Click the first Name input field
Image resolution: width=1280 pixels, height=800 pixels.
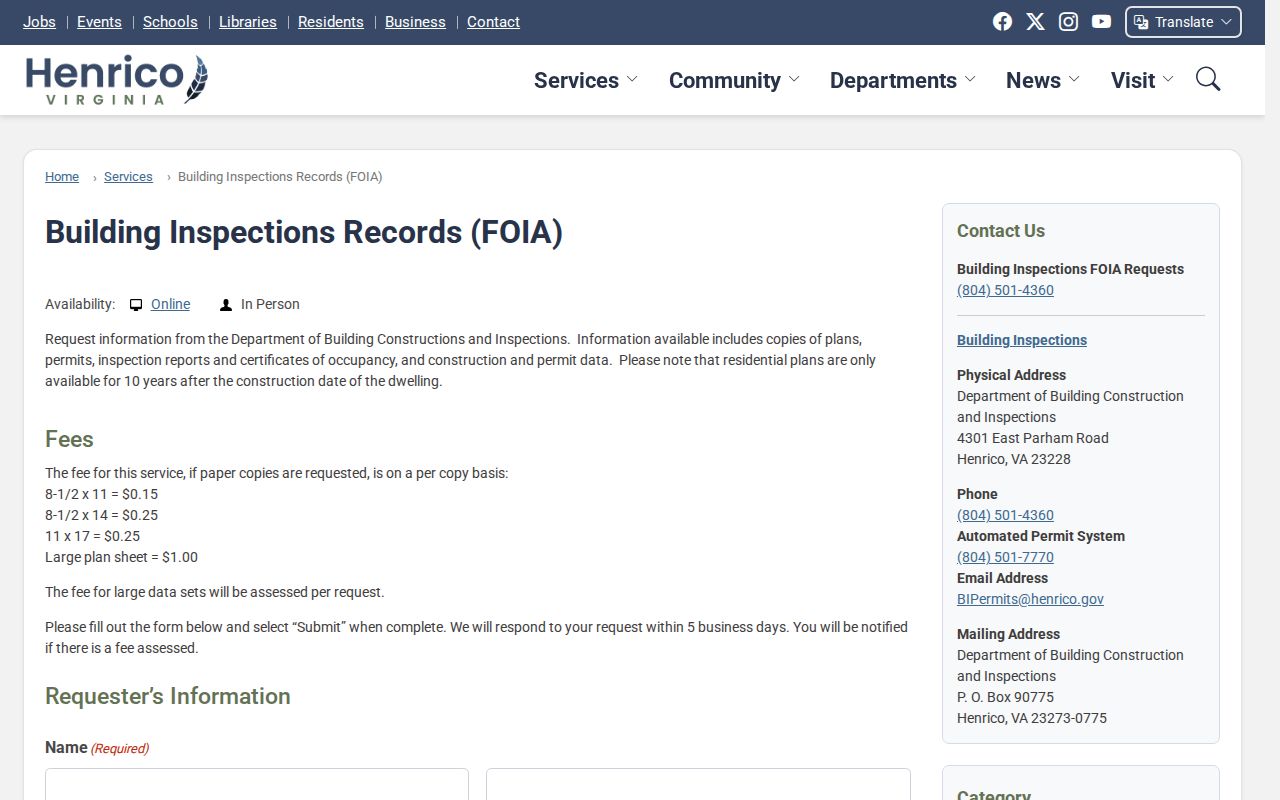click(x=257, y=784)
